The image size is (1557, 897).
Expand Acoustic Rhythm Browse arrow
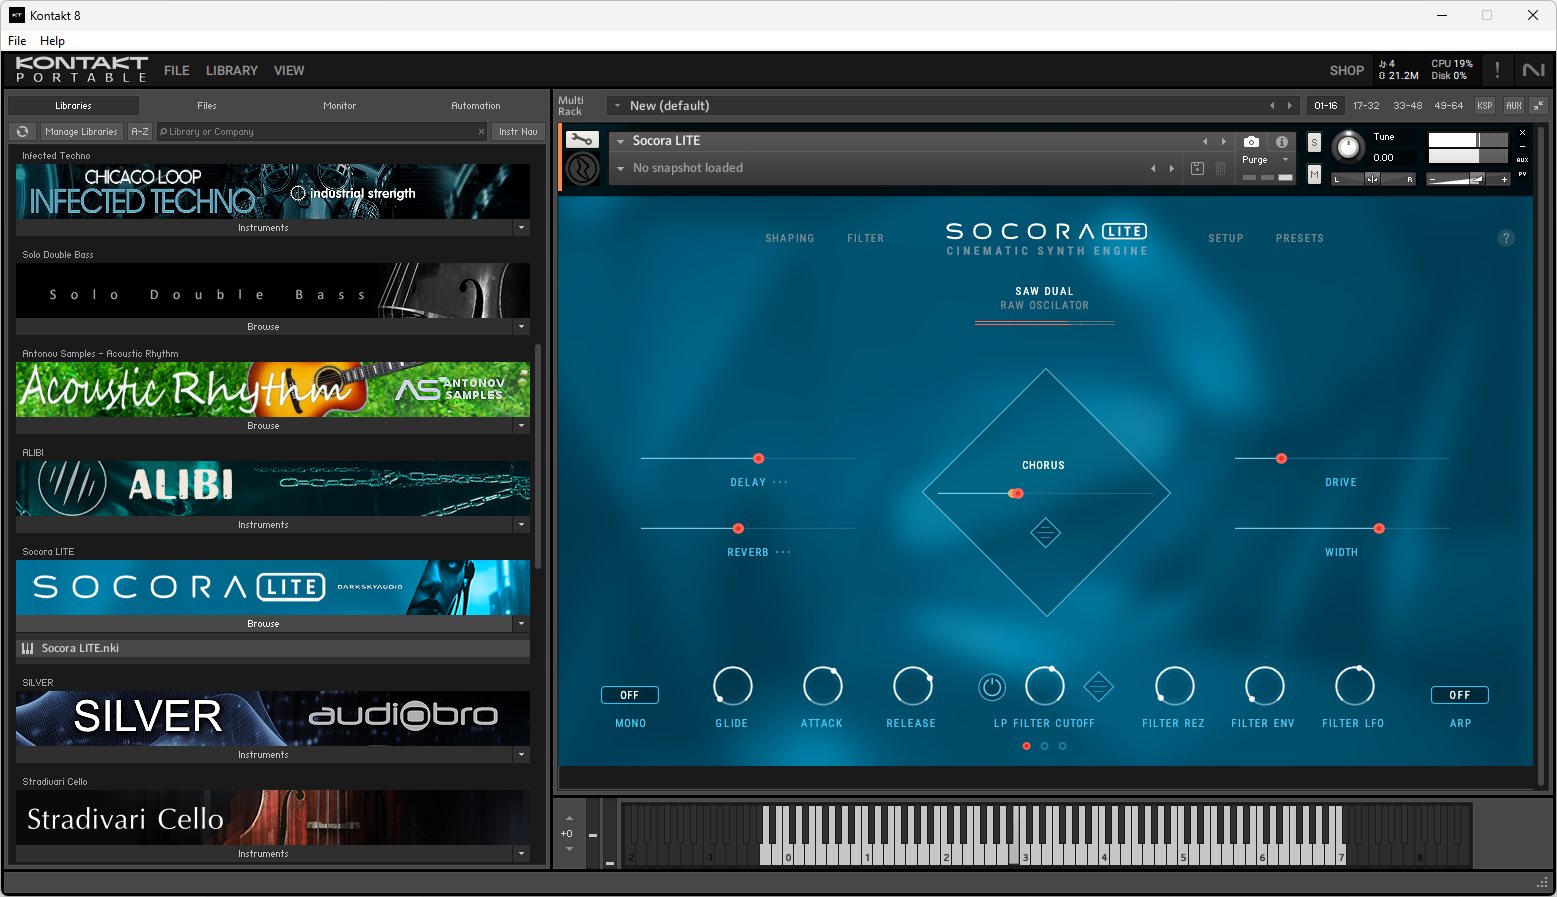[x=521, y=426]
